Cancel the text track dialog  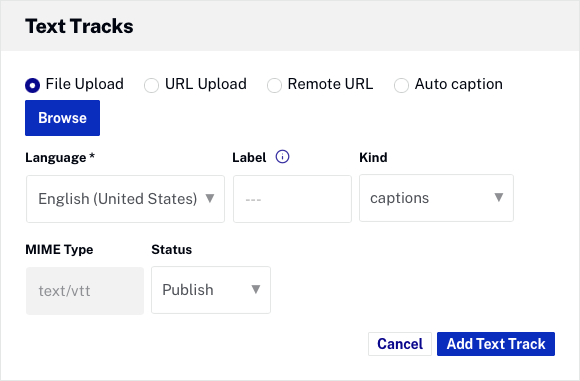point(400,344)
